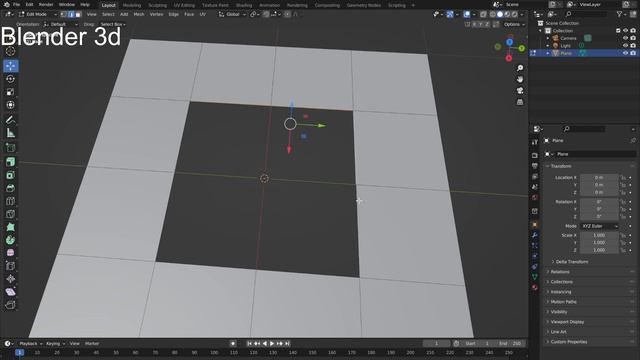This screenshot has height=360, width=640.
Task: Open the Vertex menu in viewport header
Action: tap(156, 14)
